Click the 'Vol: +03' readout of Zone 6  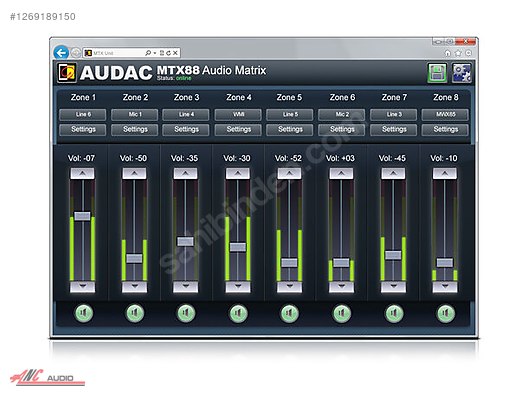(340, 158)
